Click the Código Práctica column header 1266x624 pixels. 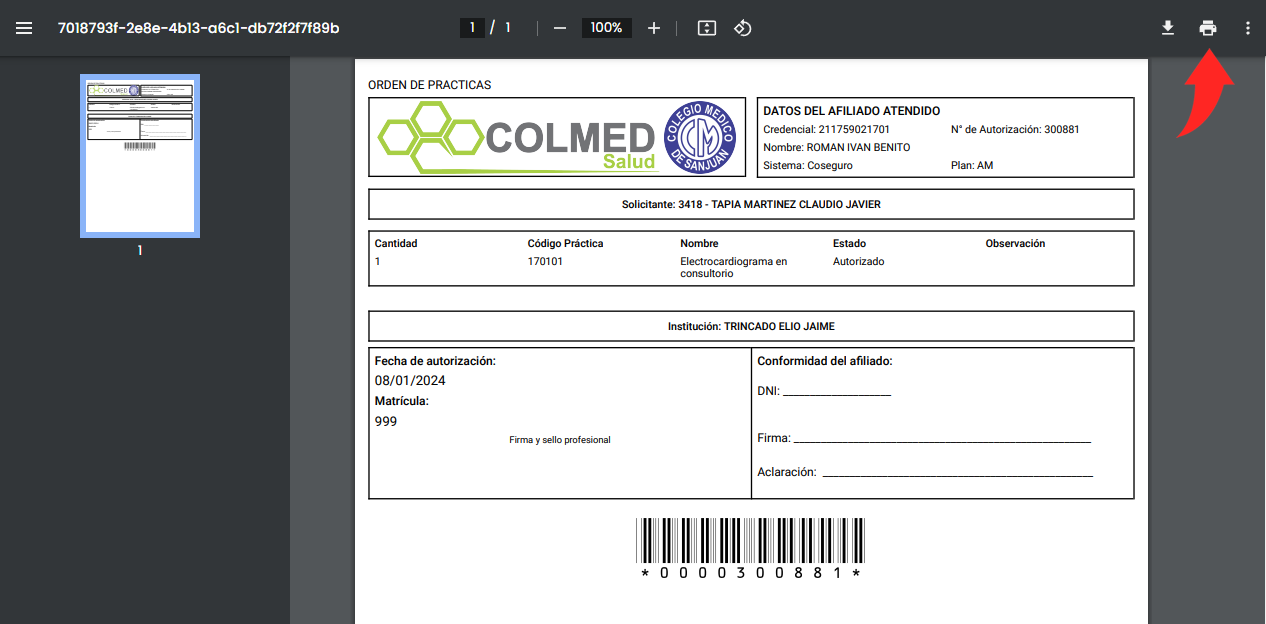565,243
